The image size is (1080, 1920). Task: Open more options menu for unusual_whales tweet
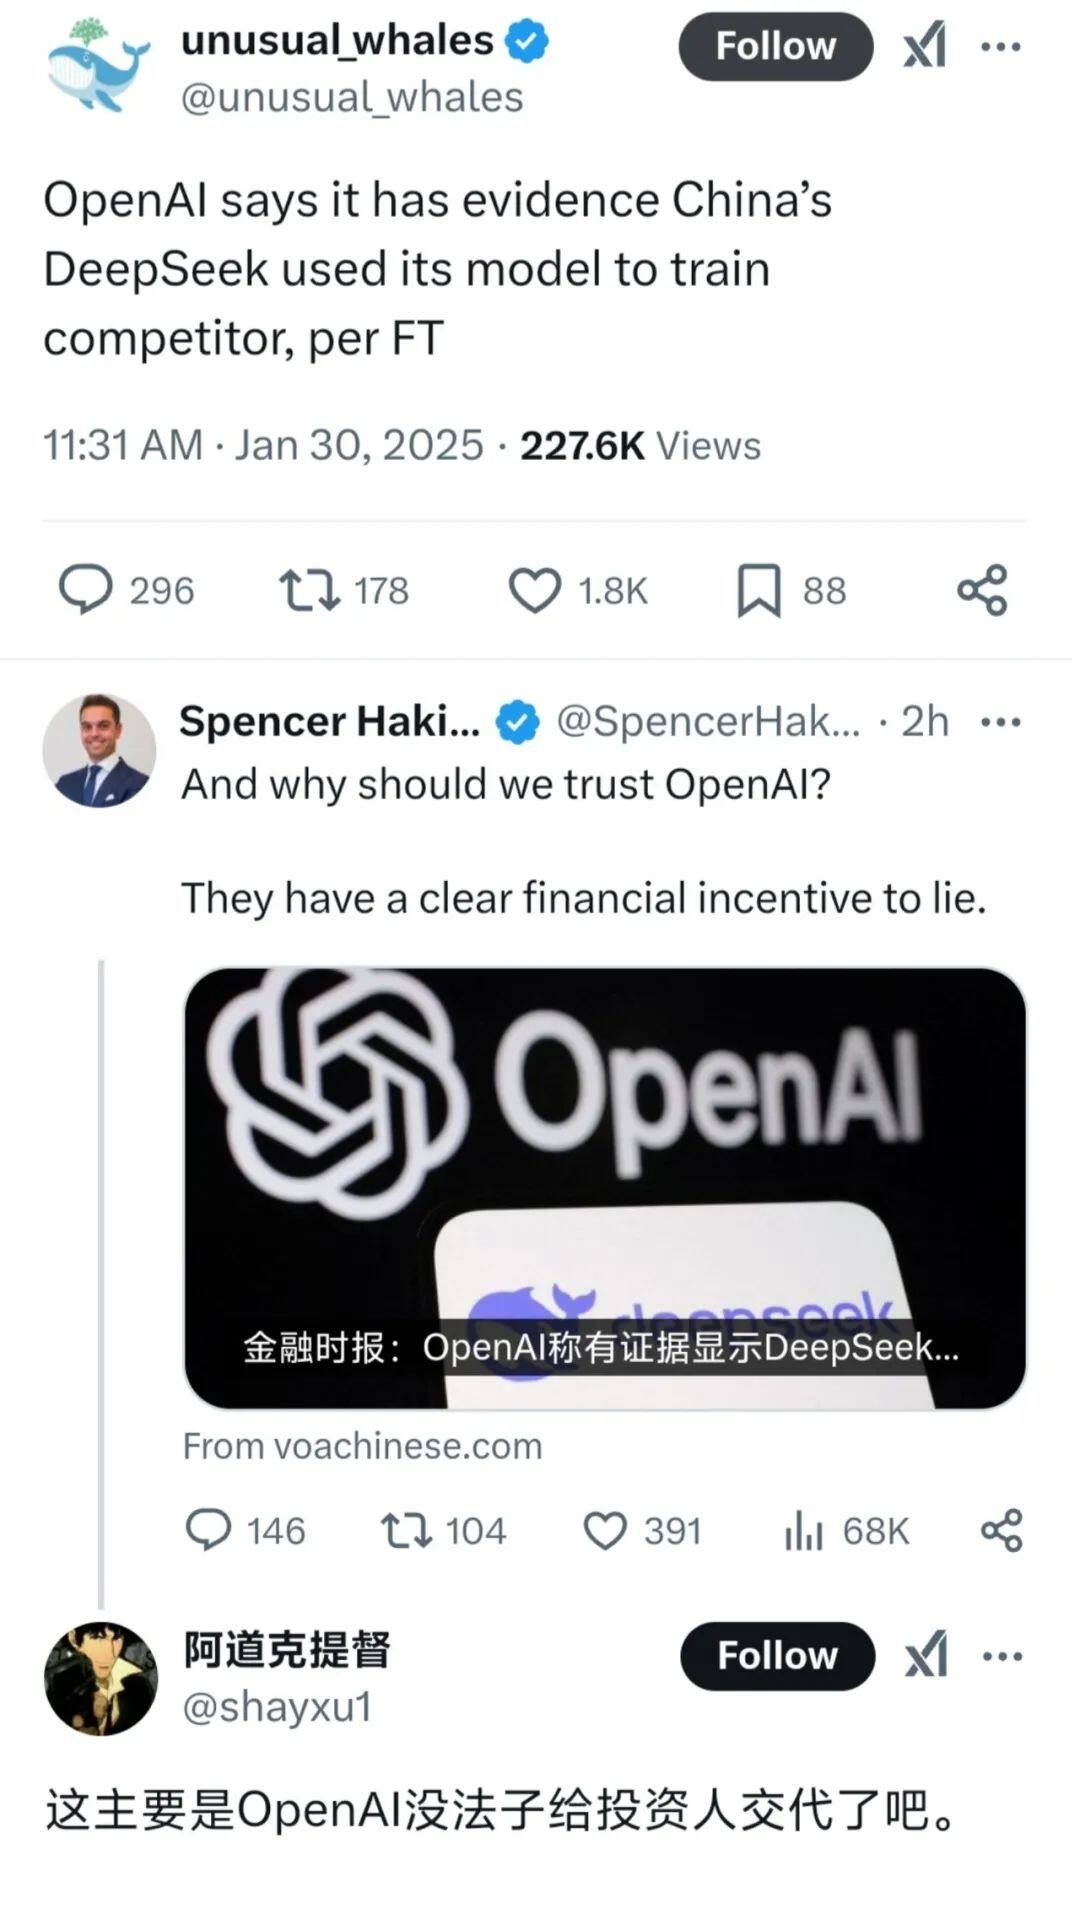click(x=1001, y=46)
